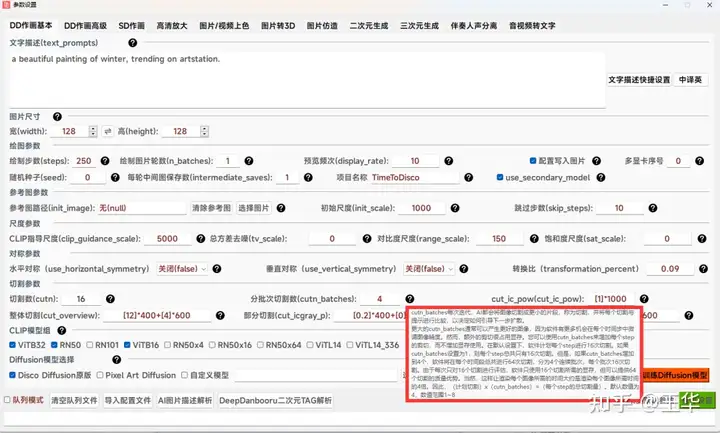Click 导入配置文件 button
This screenshot has width=720, height=433.
[128, 400]
